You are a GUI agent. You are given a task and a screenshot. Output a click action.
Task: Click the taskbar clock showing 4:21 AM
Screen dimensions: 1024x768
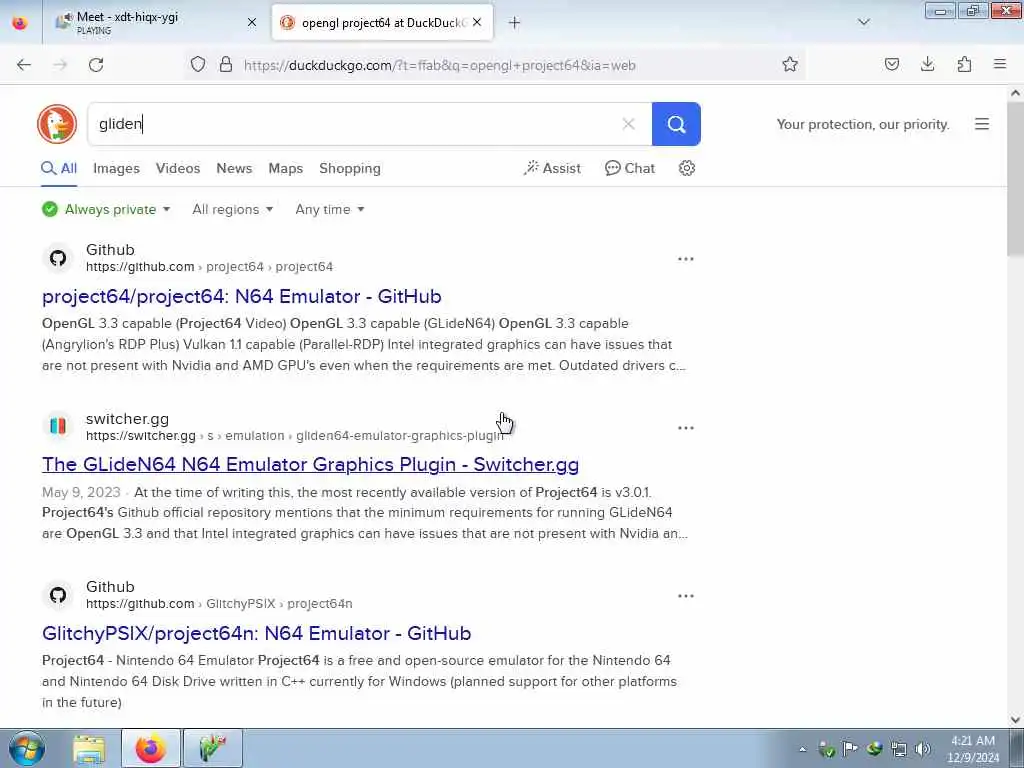[973, 748]
